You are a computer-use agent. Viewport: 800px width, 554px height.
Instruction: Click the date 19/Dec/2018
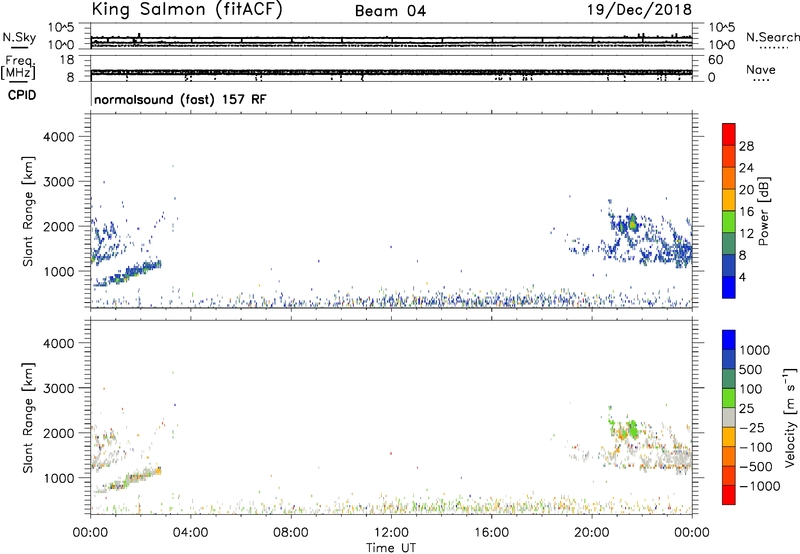639,10
